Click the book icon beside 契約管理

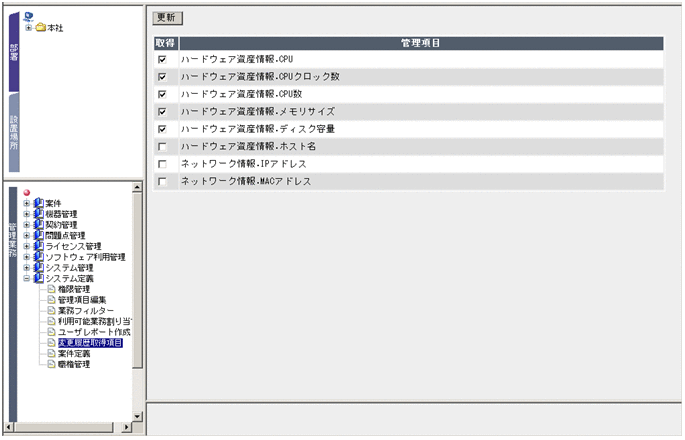click(38, 225)
